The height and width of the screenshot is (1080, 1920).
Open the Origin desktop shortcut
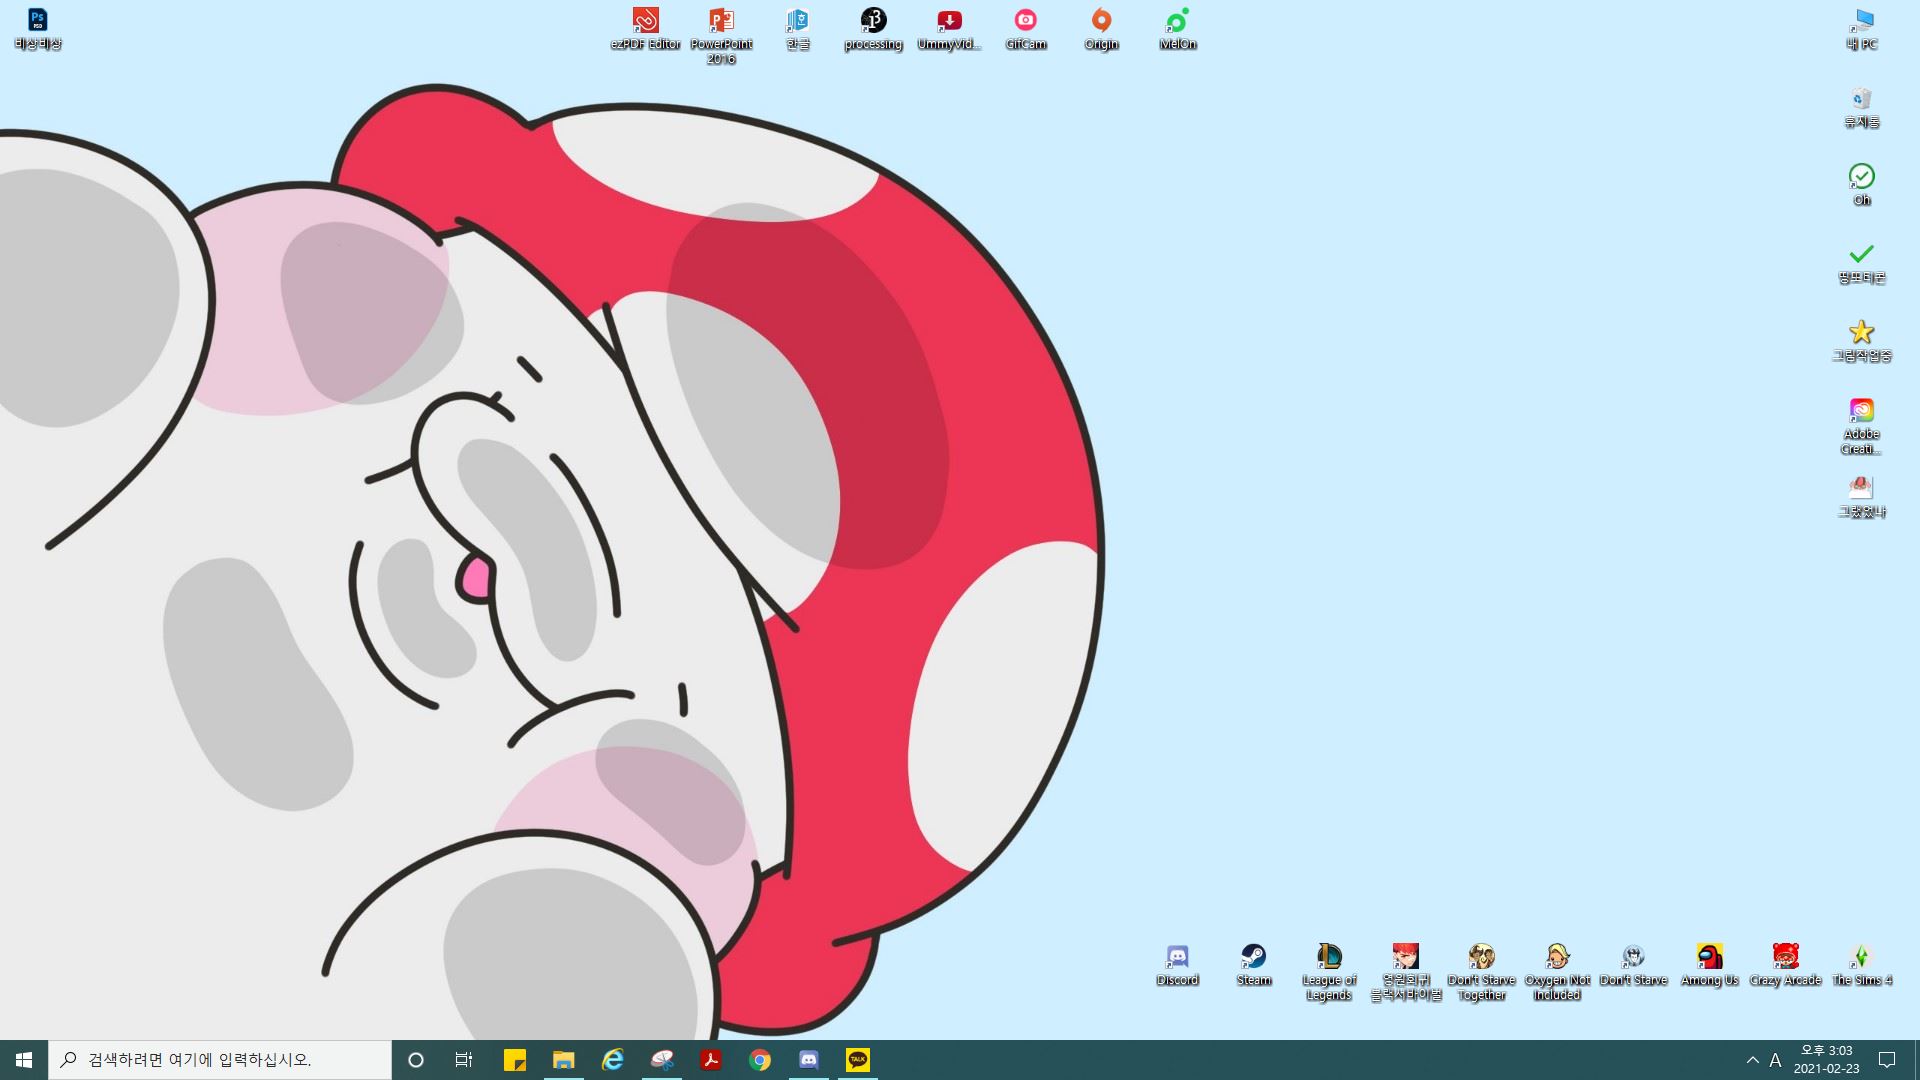pyautogui.click(x=1101, y=21)
